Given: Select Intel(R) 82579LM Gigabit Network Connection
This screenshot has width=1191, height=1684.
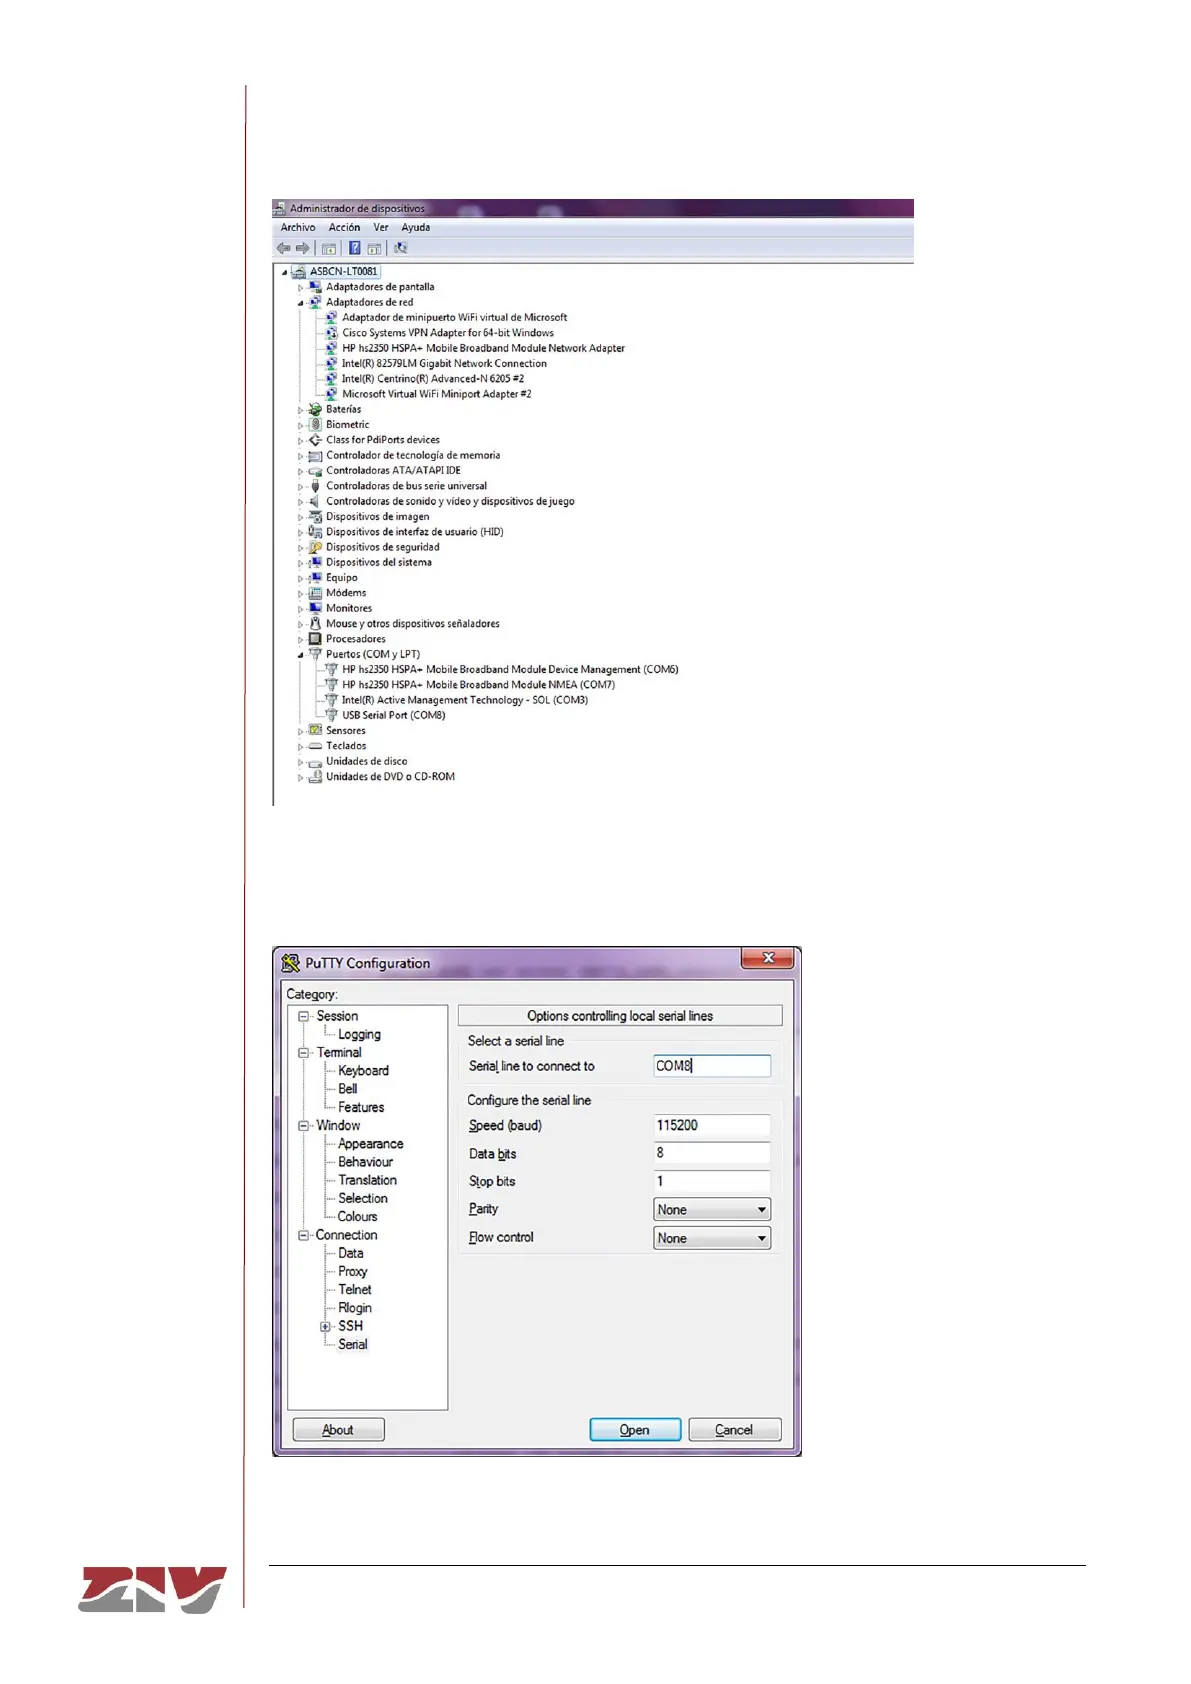Looking at the screenshot, I should click(444, 363).
